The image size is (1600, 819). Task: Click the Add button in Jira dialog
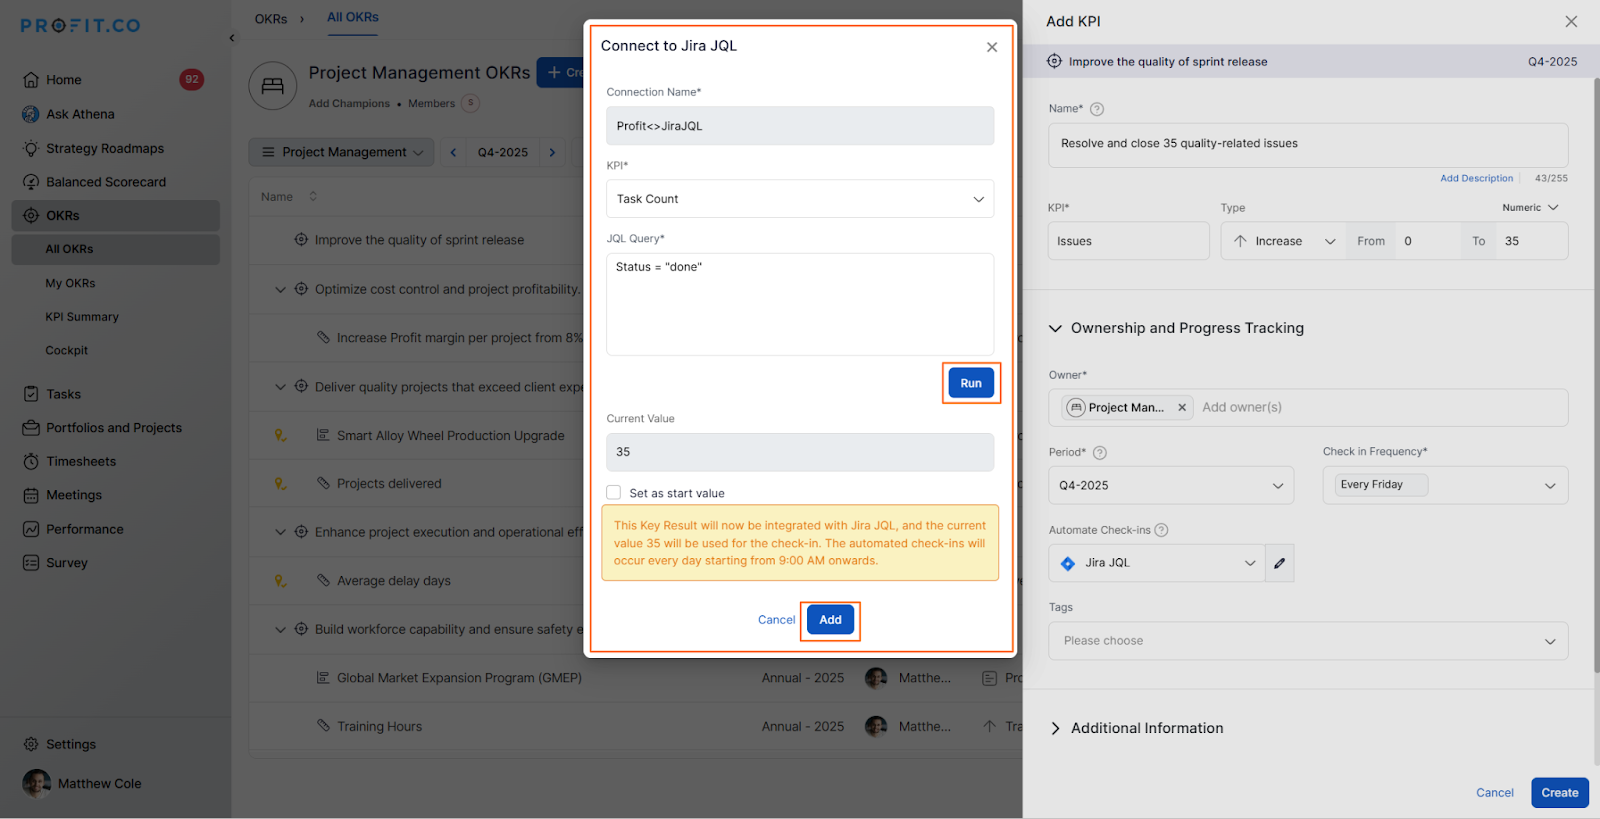(x=830, y=620)
